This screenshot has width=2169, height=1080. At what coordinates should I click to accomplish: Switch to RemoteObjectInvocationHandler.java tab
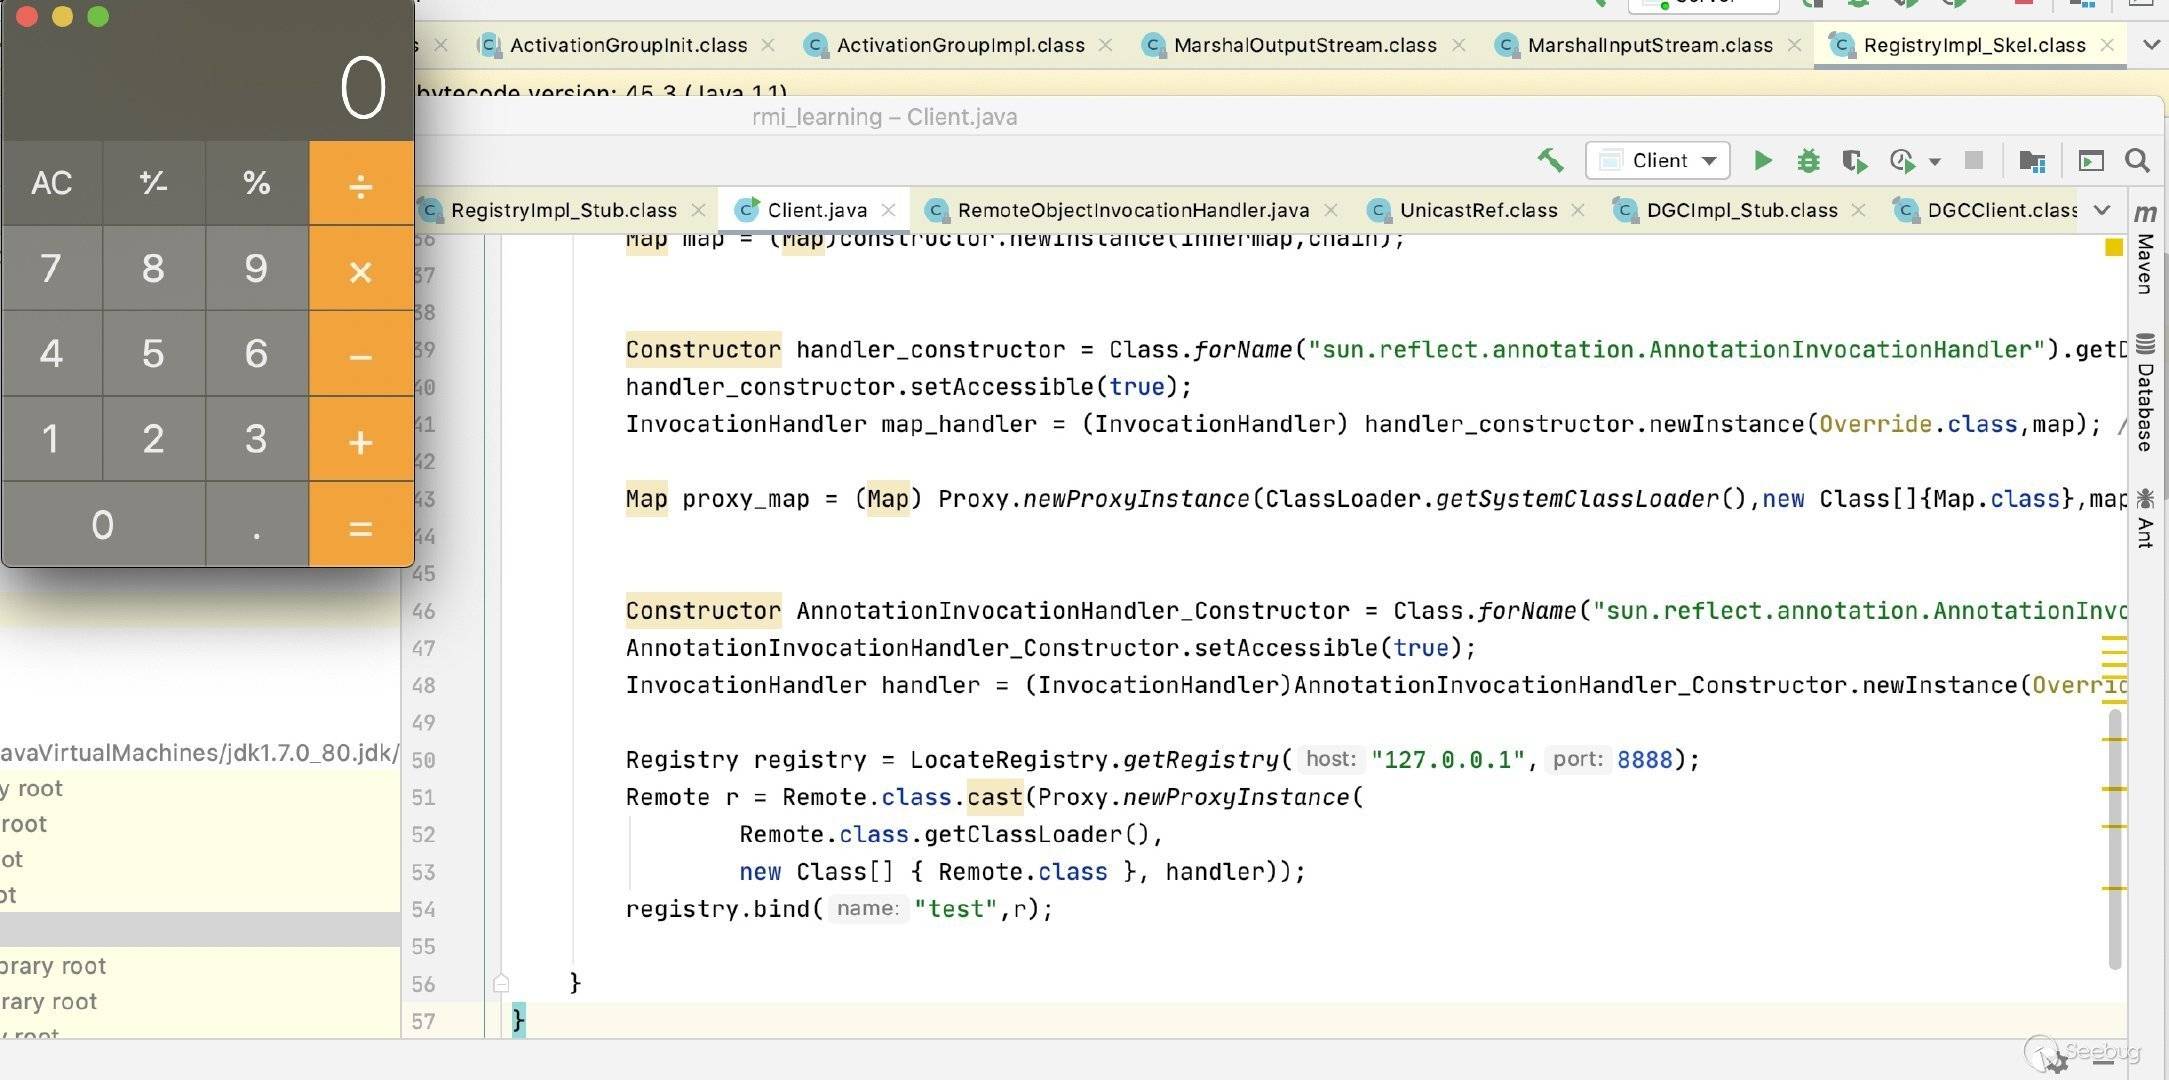tap(1132, 210)
